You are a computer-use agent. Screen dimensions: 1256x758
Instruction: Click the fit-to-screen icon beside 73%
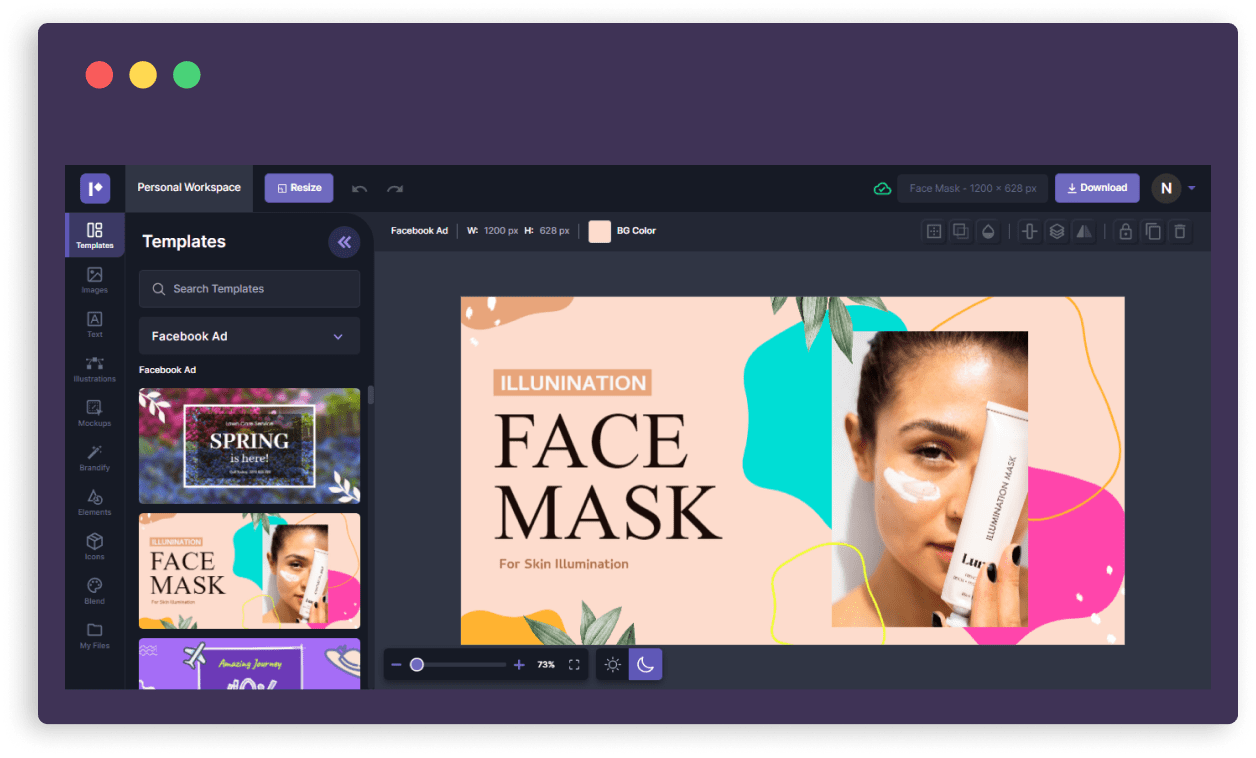574,665
